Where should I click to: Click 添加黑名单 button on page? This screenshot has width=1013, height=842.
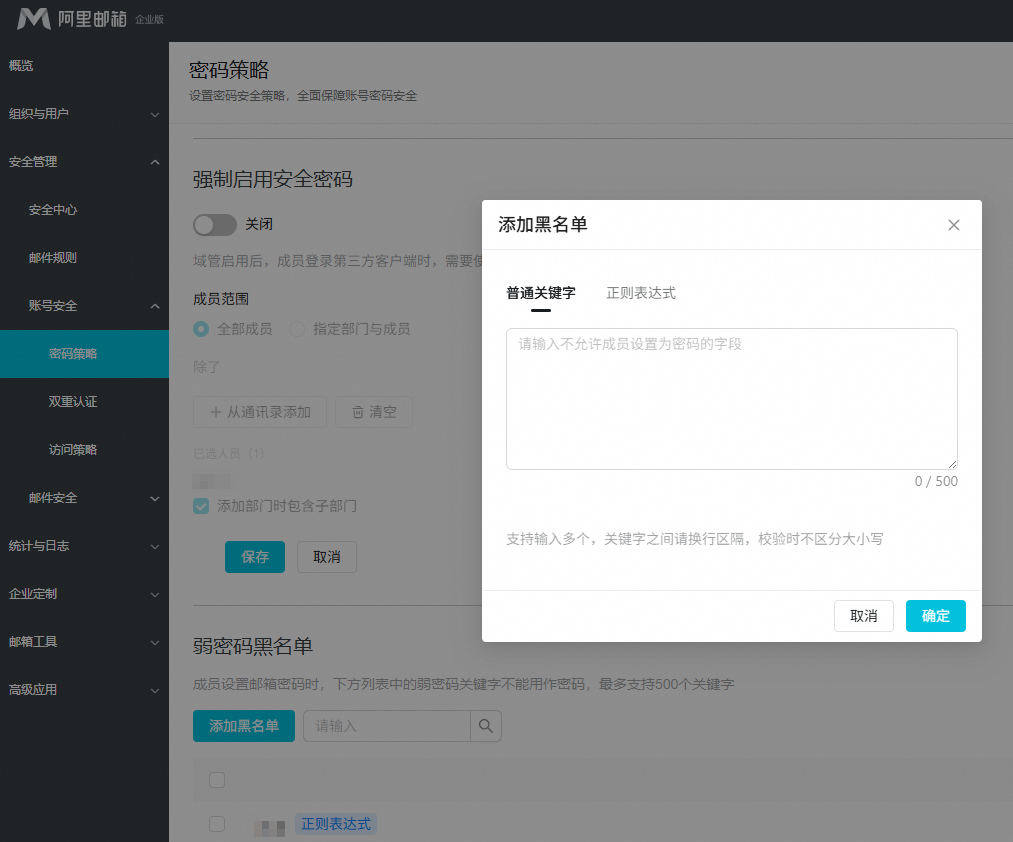244,726
